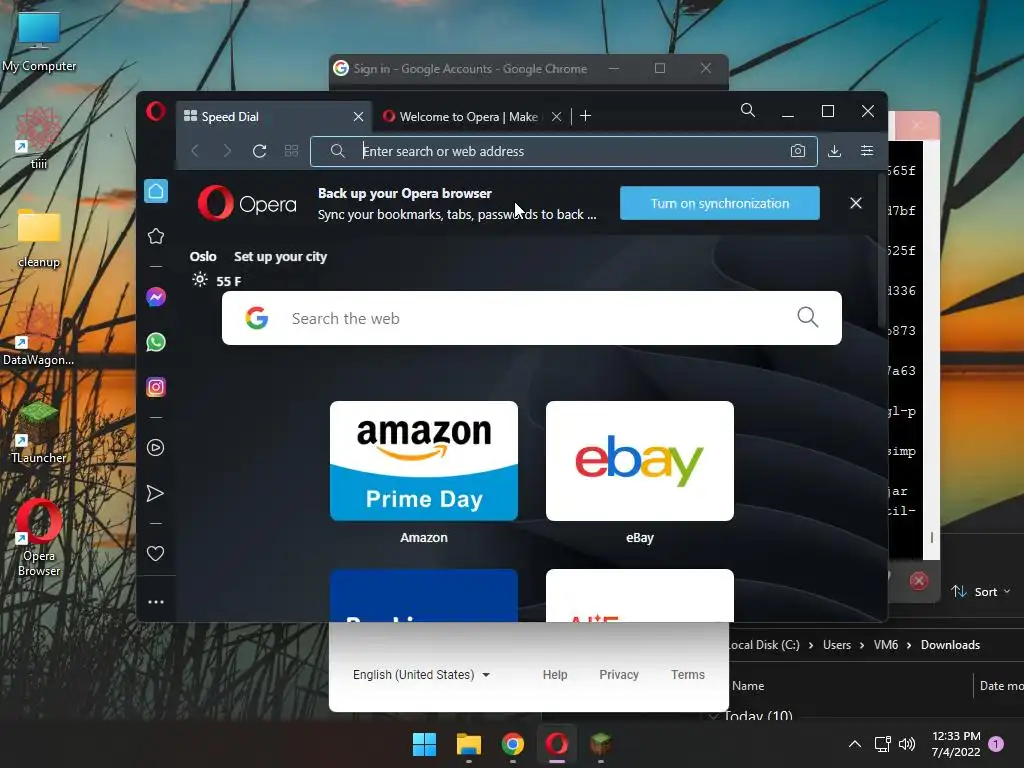Select My Computer desktop icon
Viewport: 1024px width, 768px height.
[x=39, y=42]
